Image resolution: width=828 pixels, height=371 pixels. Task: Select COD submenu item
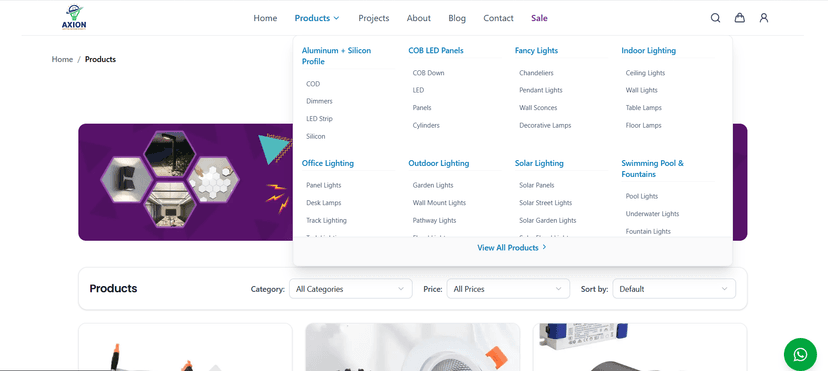[x=313, y=84]
